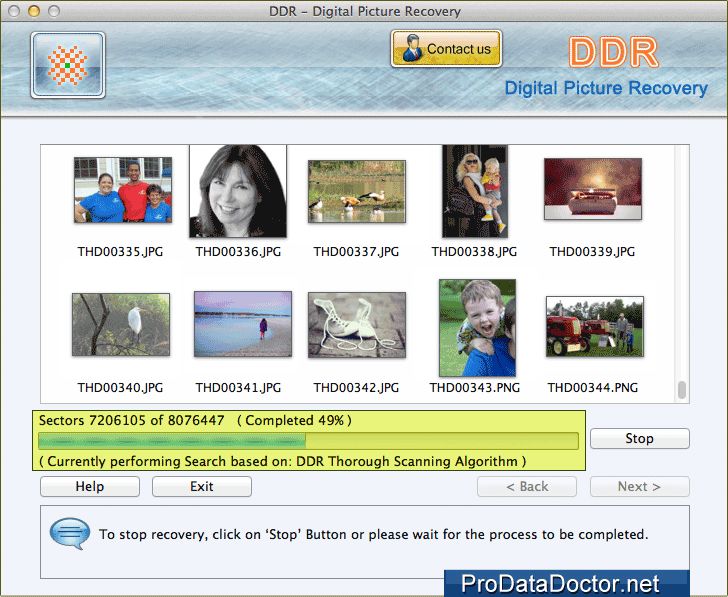Click the file name THD00342.JPG
The image size is (728, 597).
(x=356, y=388)
